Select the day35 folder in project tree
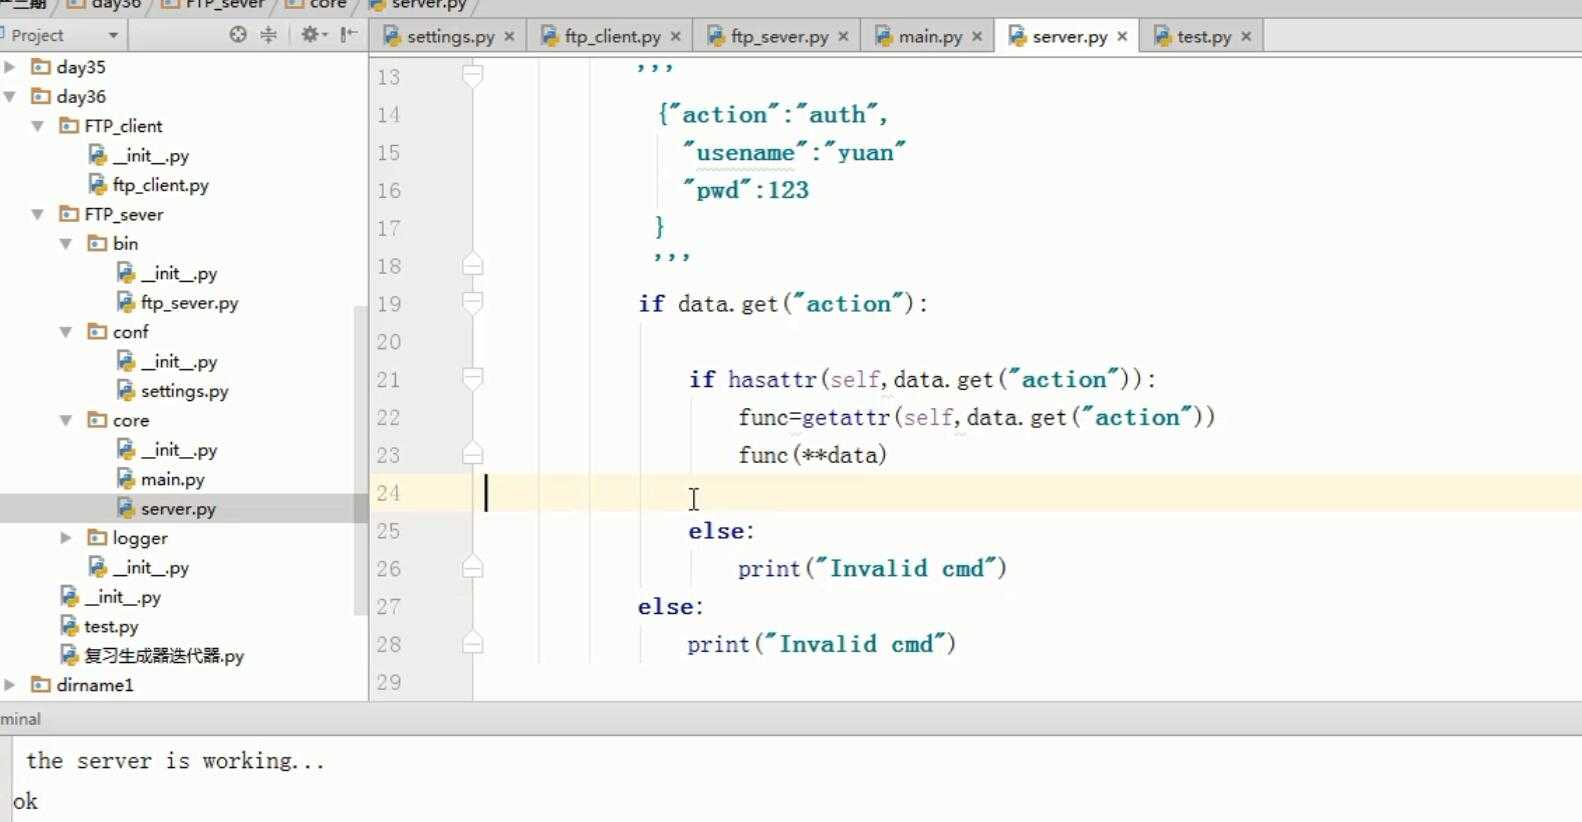 click(80, 67)
